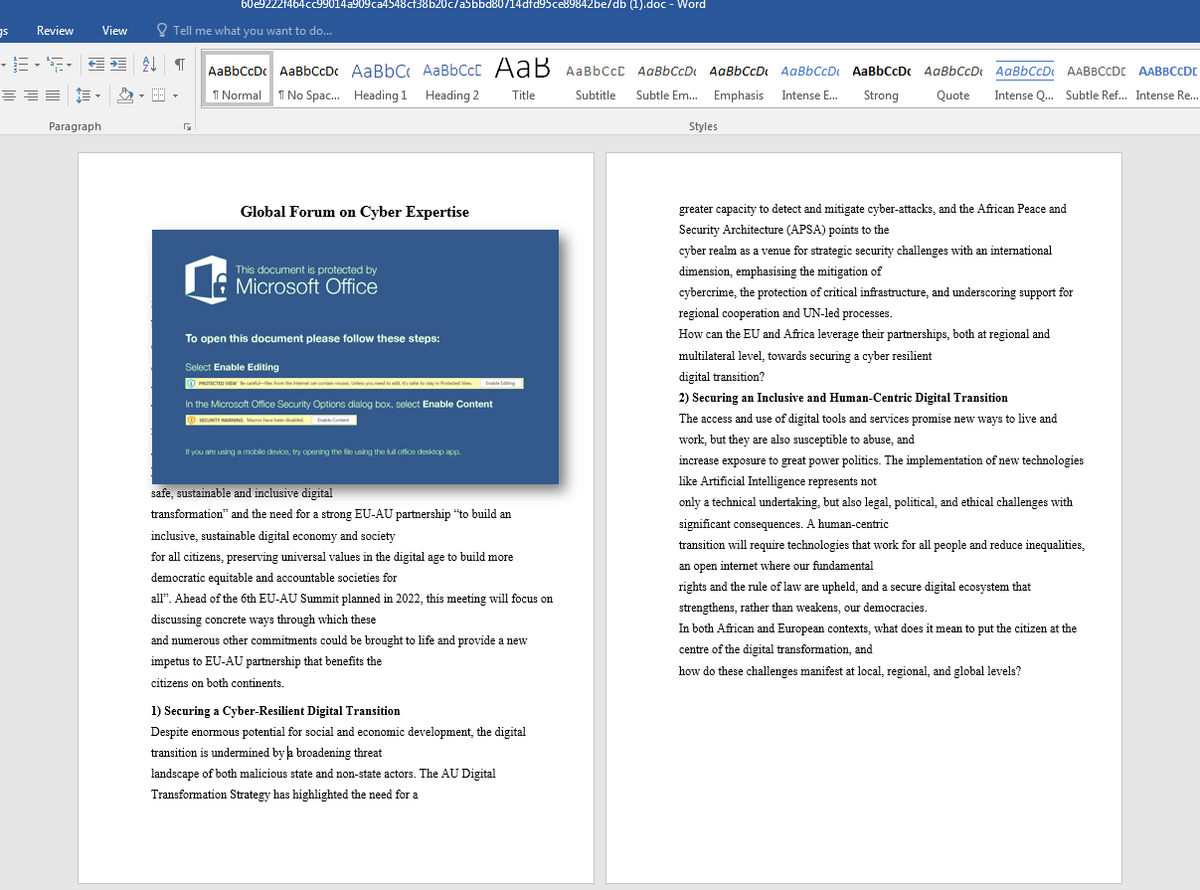Viewport: 1200px width, 890px height.
Task: Click text 'safe, sustainable and inclusive digital'
Action: [241, 493]
